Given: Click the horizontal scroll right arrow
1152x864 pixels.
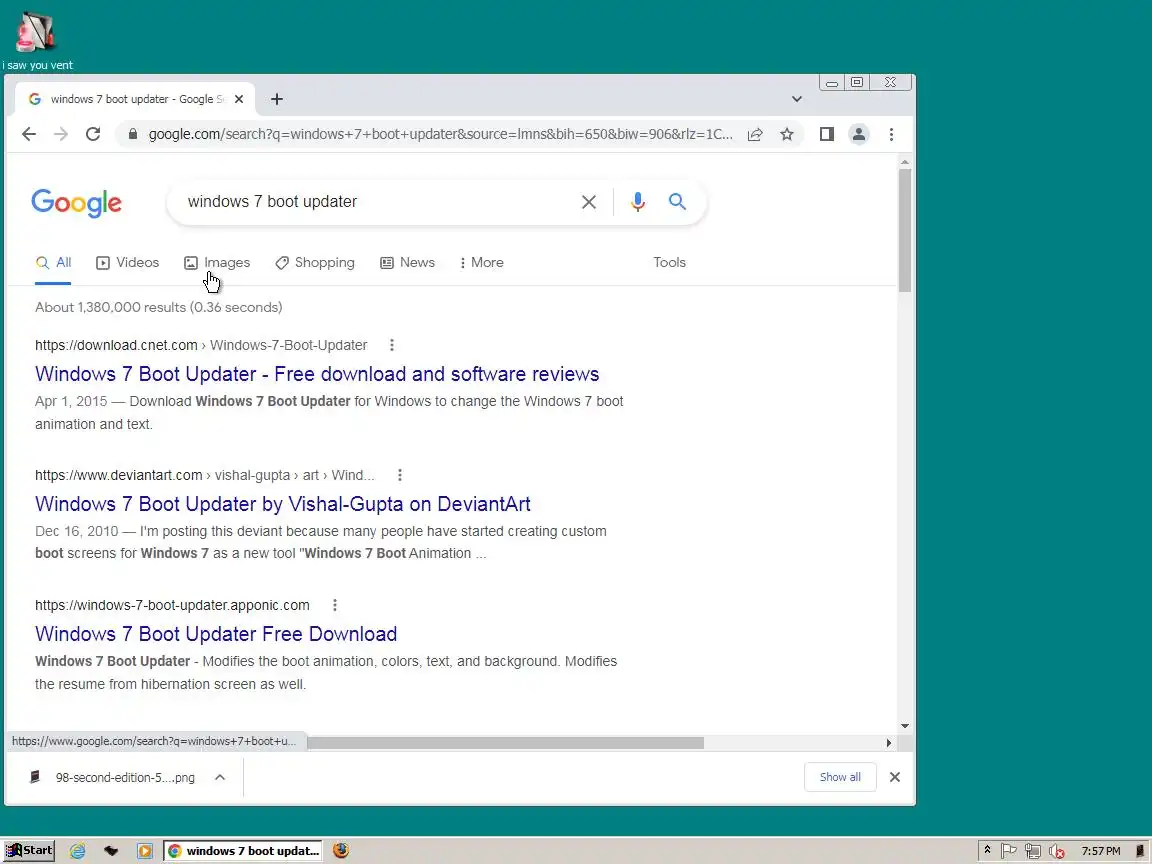Looking at the screenshot, I should click(889, 743).
